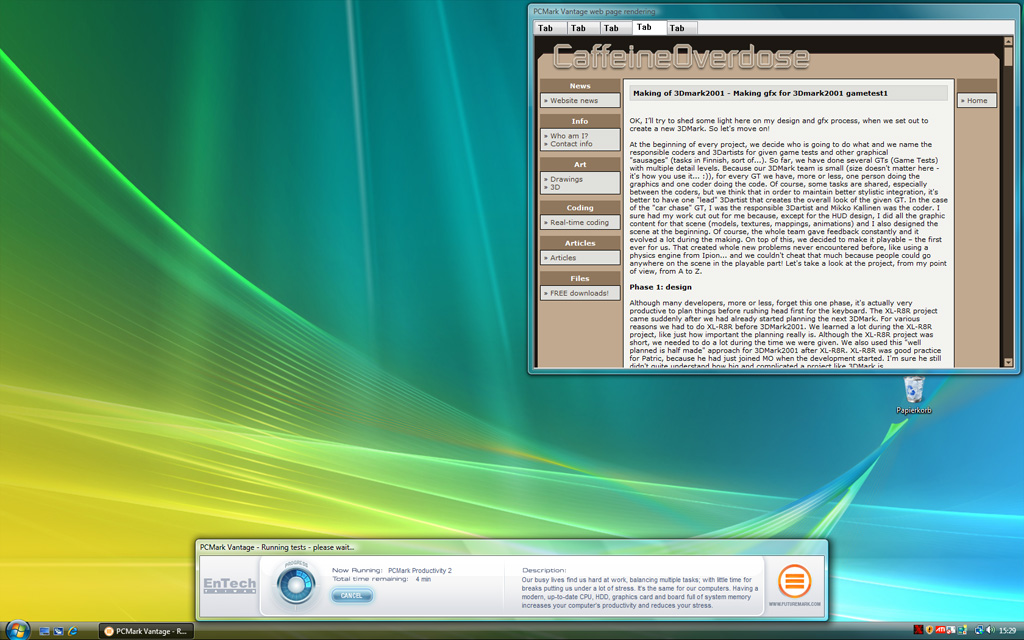Click the Windows Start orb

17,629
